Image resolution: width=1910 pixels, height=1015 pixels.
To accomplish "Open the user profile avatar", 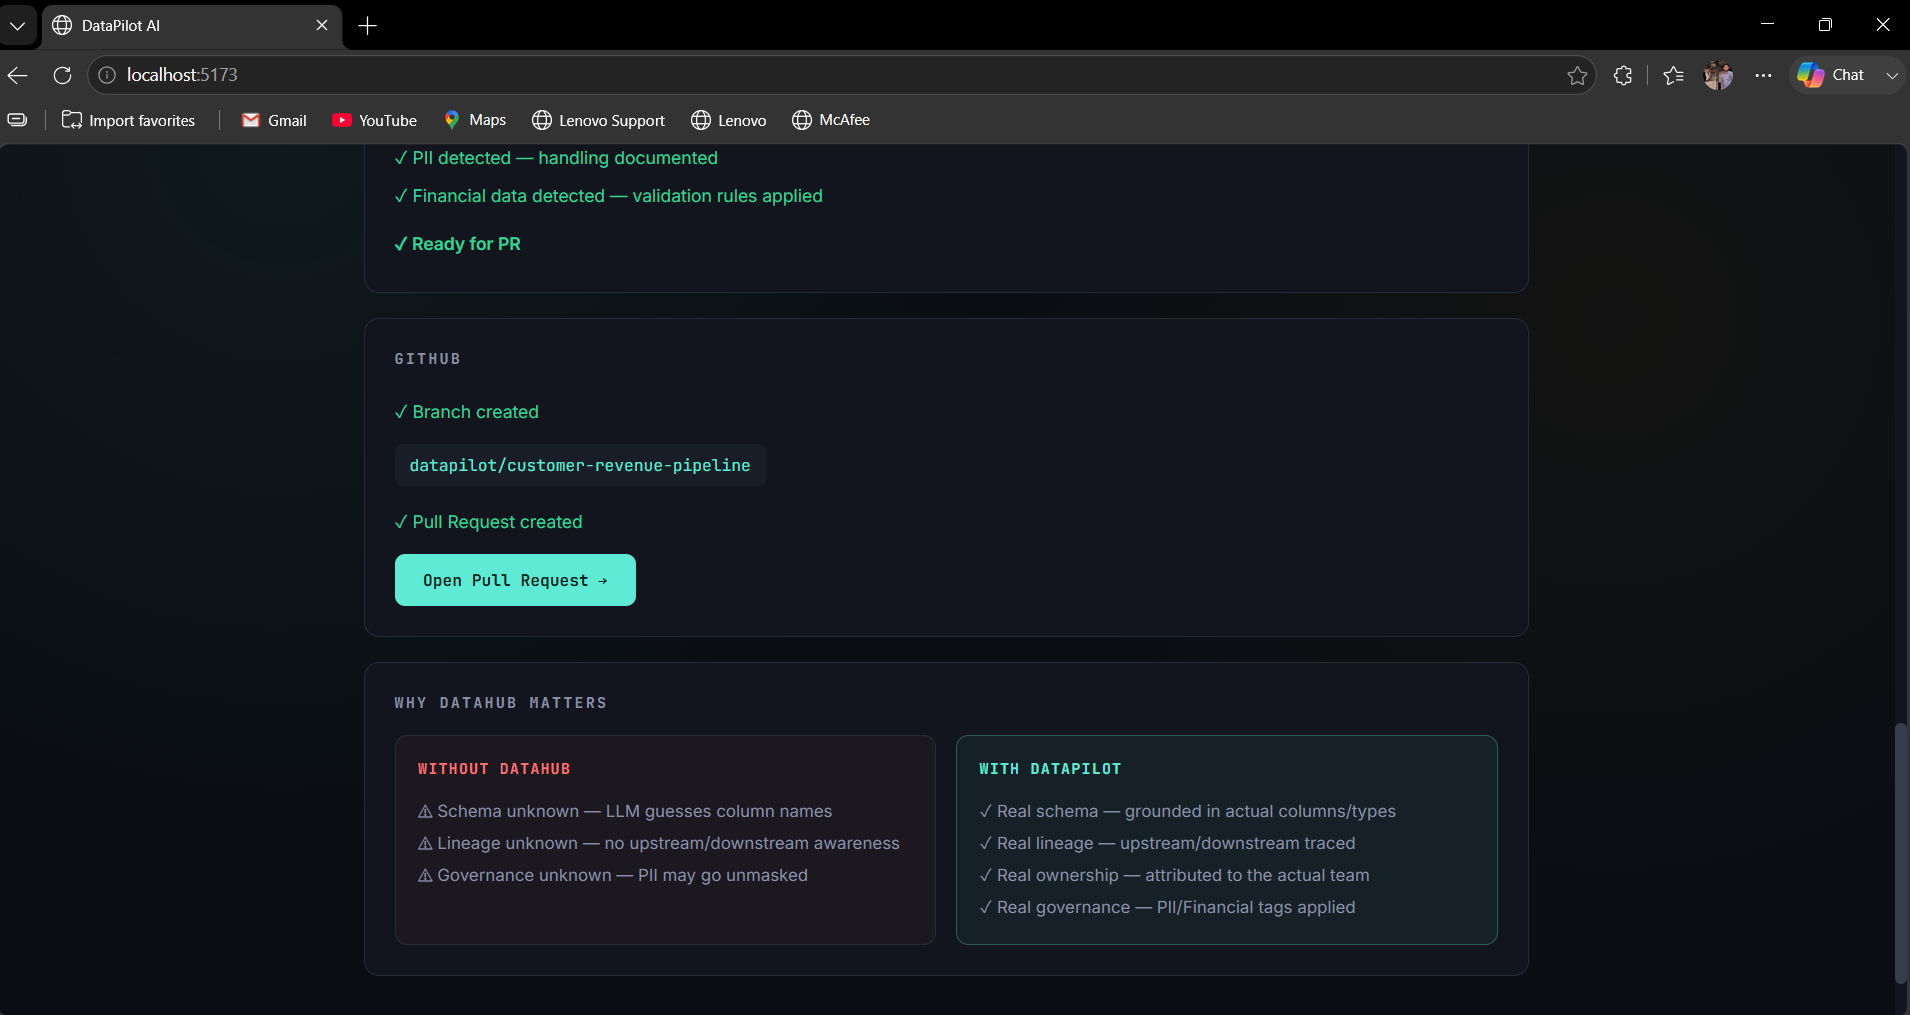I will point(1718,75).
